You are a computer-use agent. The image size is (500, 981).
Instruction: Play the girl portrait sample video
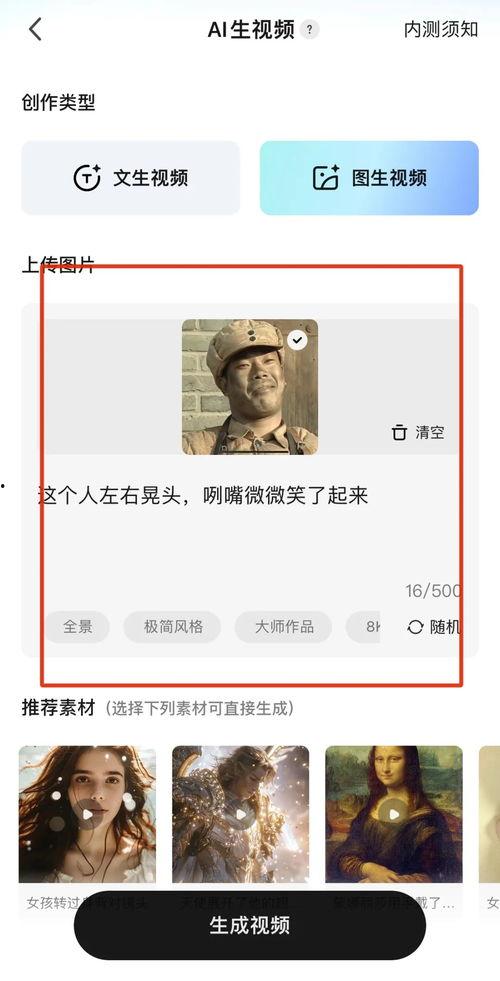(88, 814)
